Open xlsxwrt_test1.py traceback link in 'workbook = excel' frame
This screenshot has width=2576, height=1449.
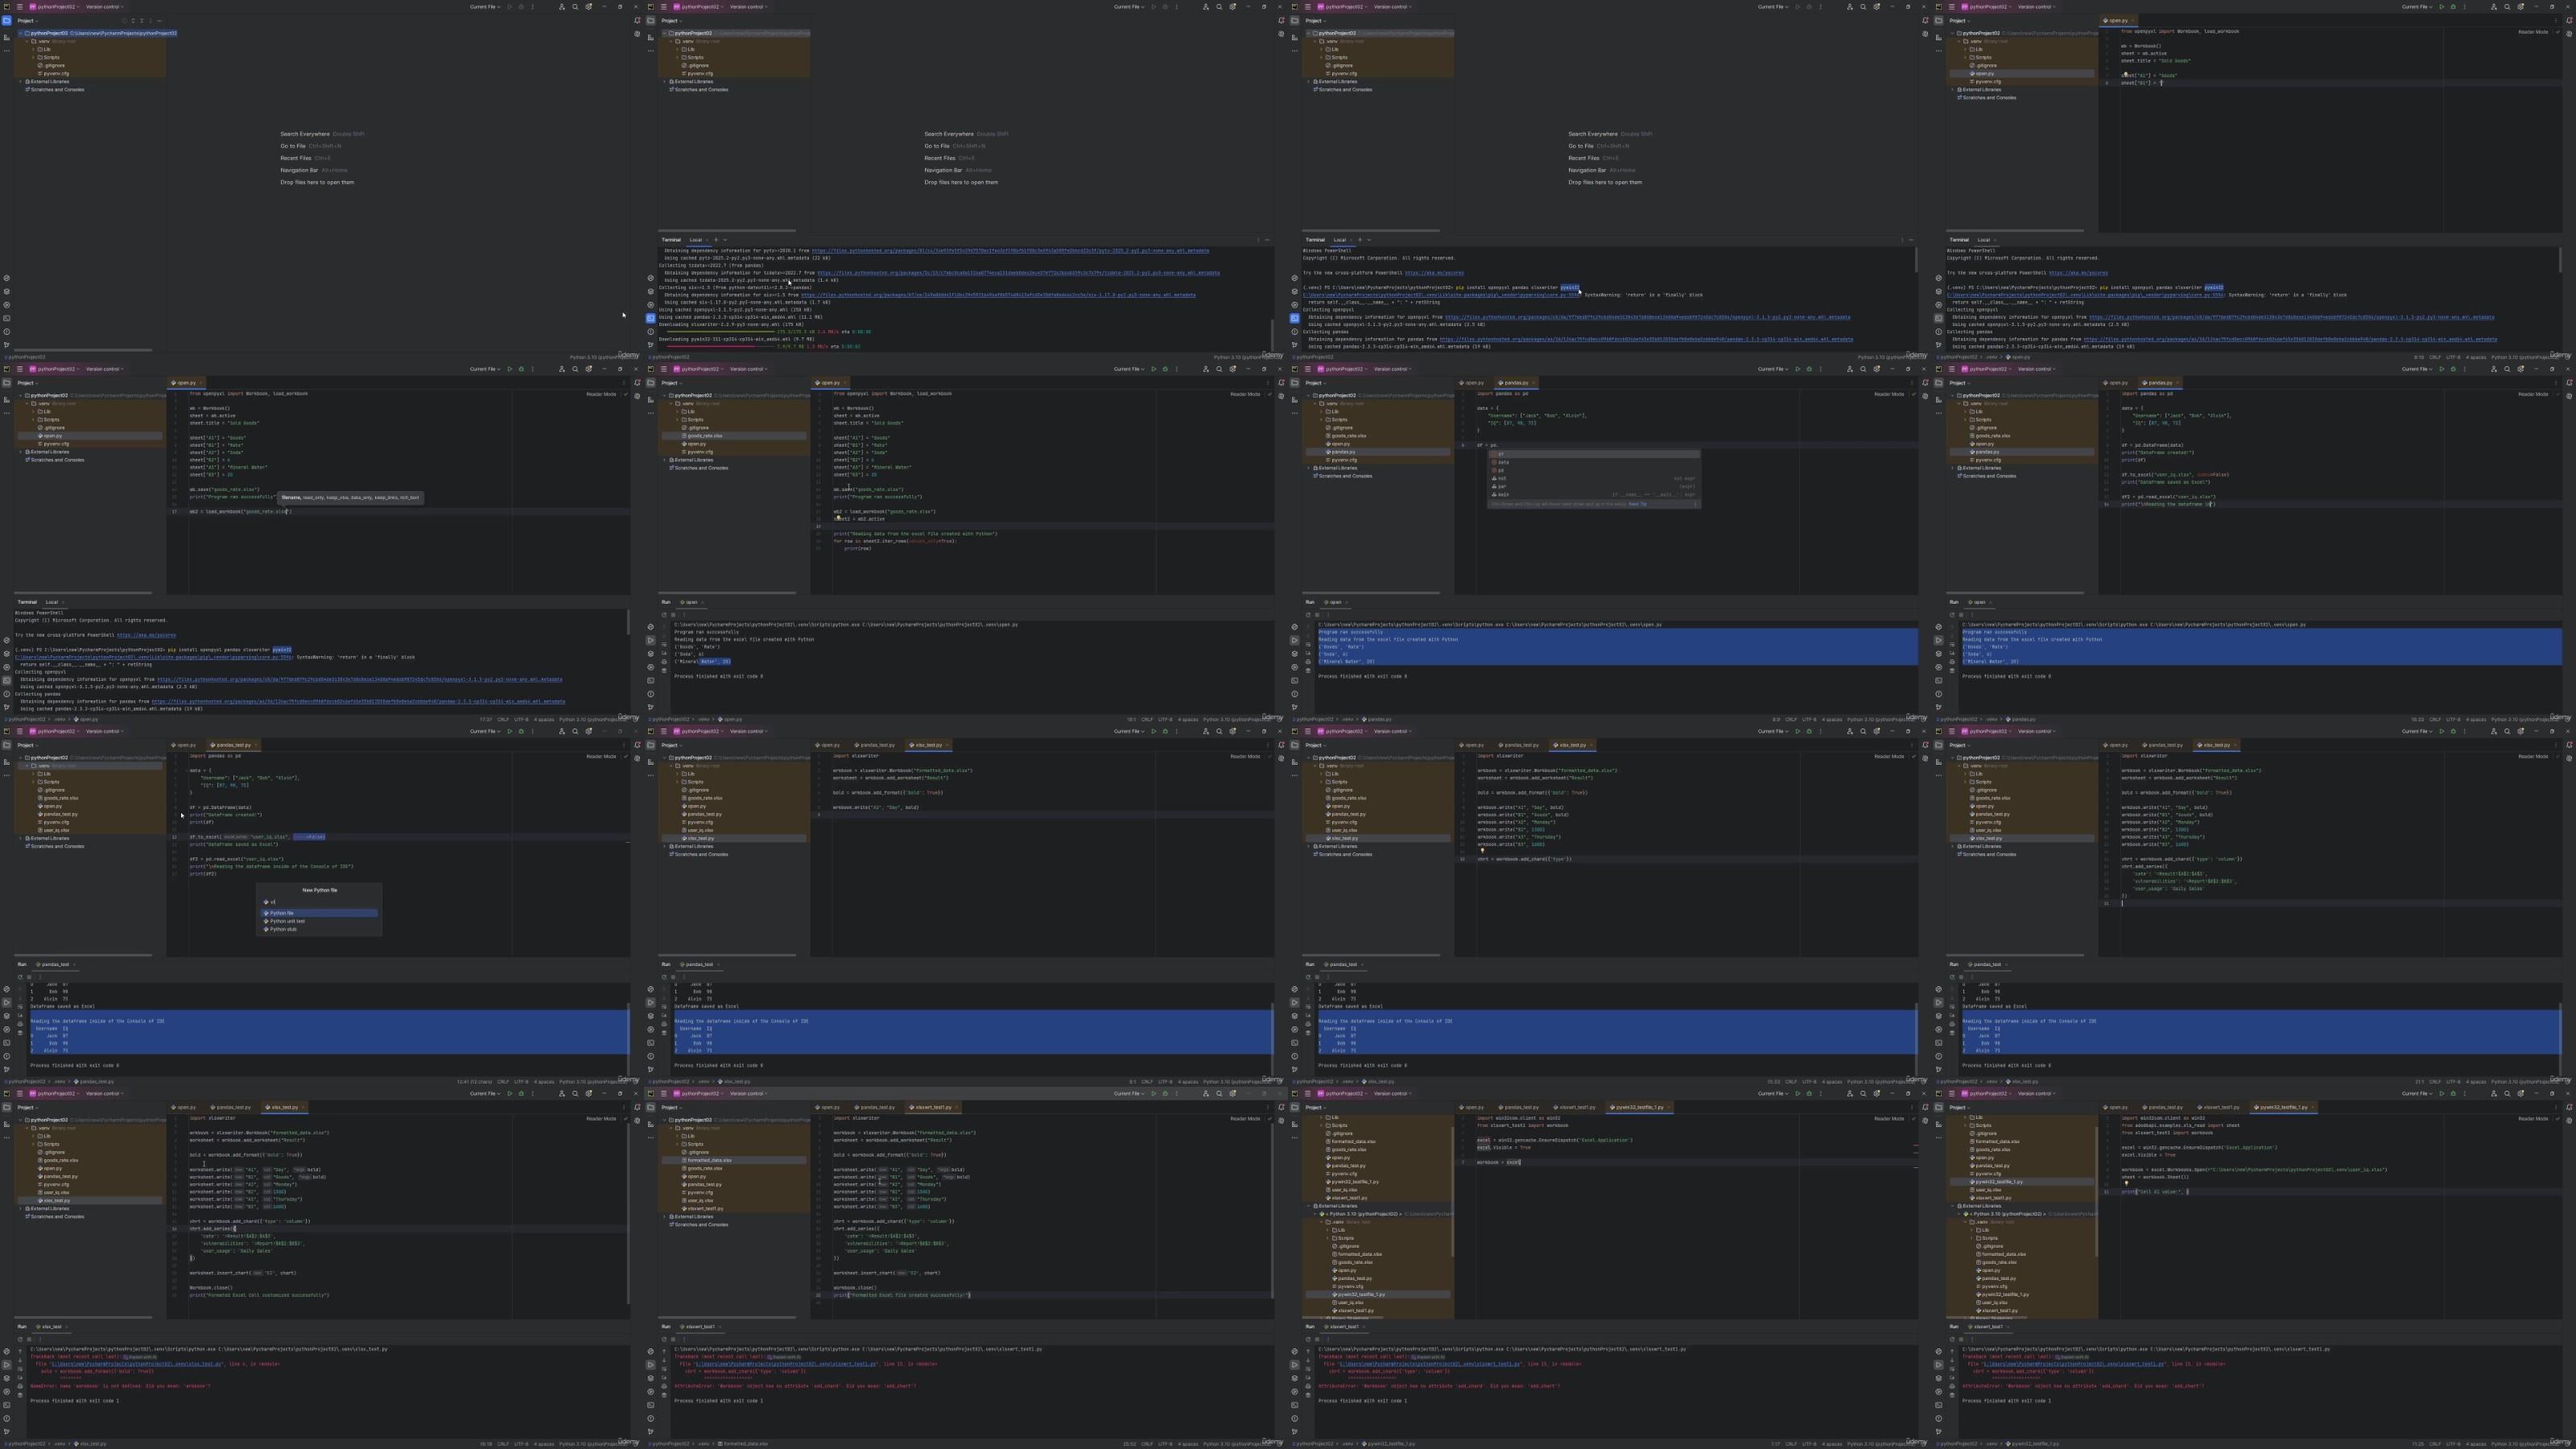[x=1430, y=1364]
